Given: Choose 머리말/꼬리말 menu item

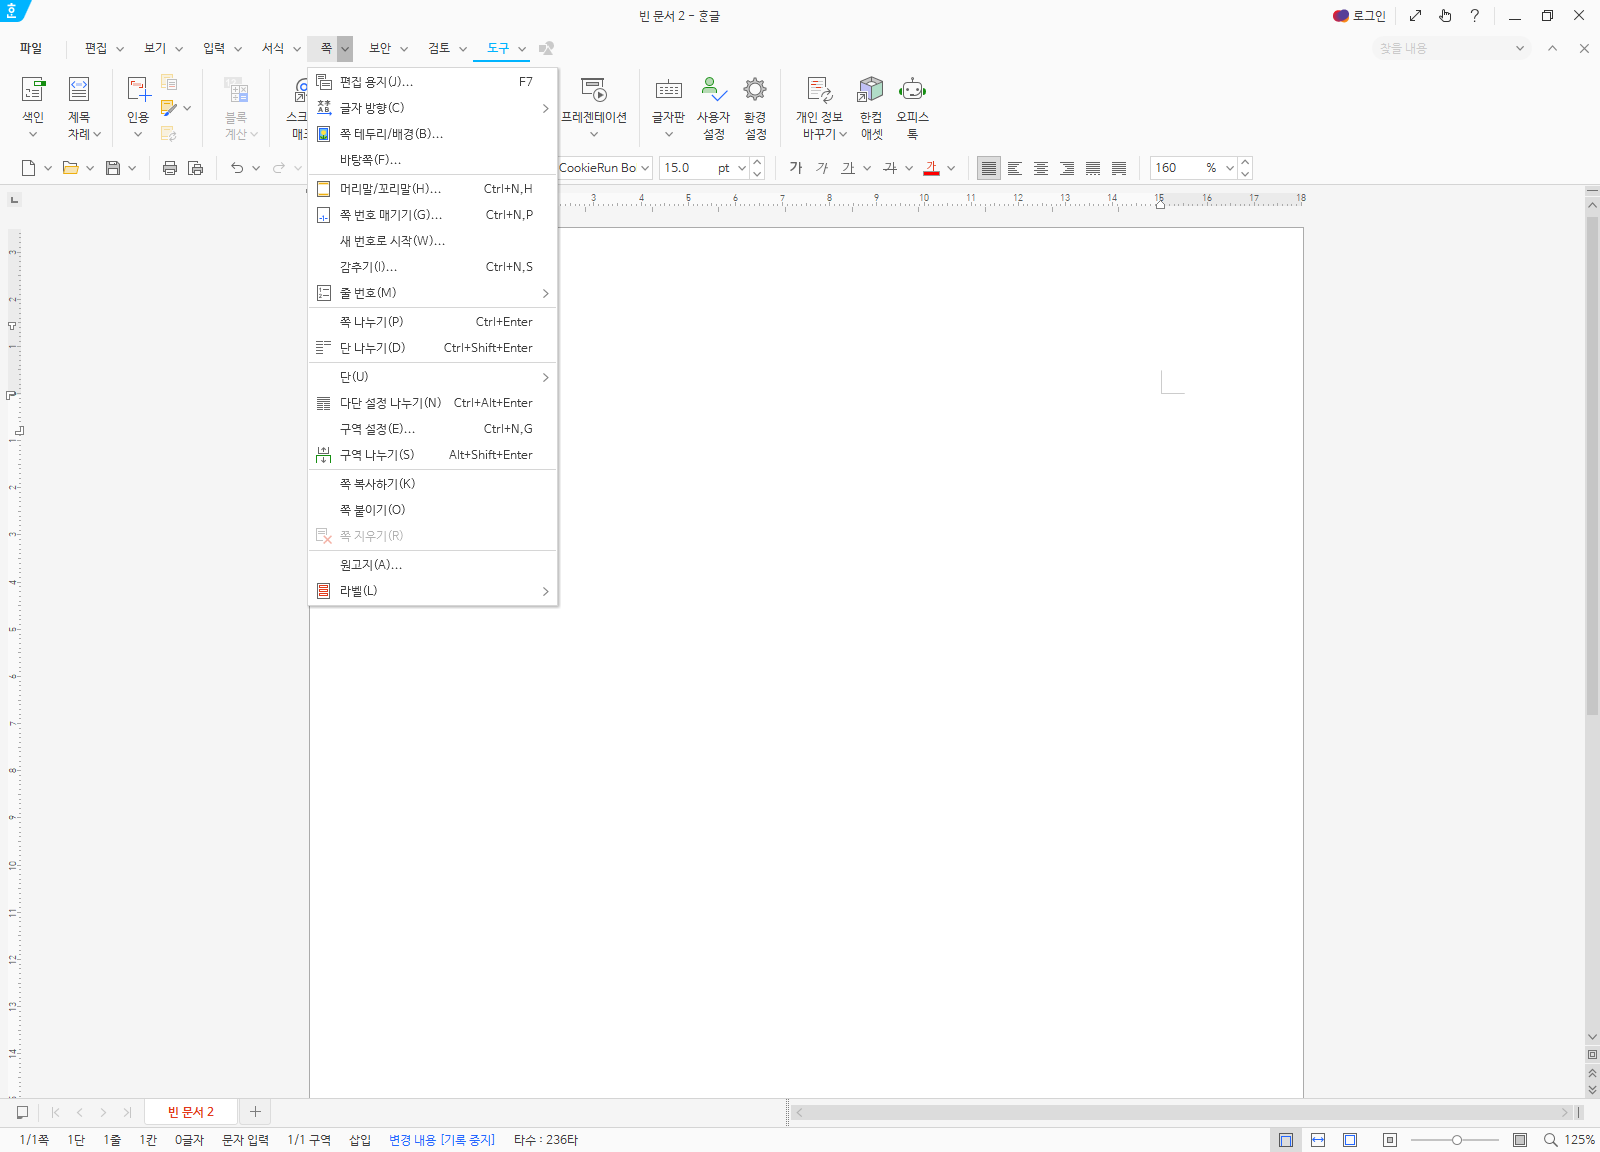Looking at the screenshot, I should pos(433,189).
